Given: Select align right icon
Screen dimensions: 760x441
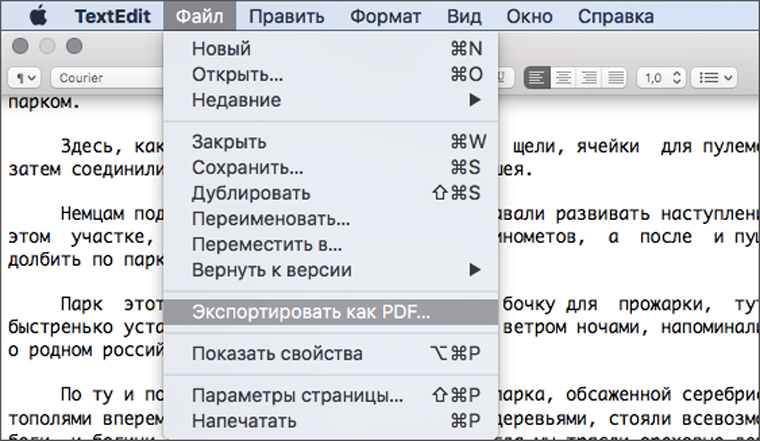Looking at the screenshot, I should (x=590, y=77).
